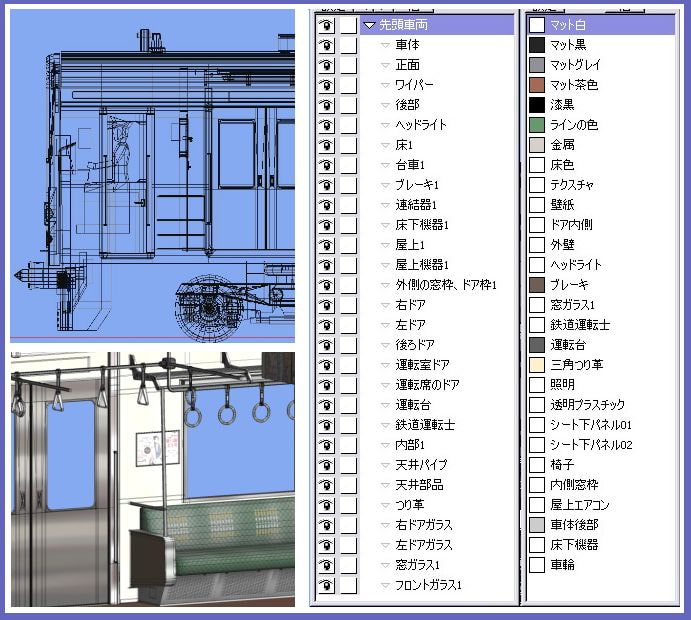
Task: Choose the マット茶色 material swatch
Action: tap(537, 85)
